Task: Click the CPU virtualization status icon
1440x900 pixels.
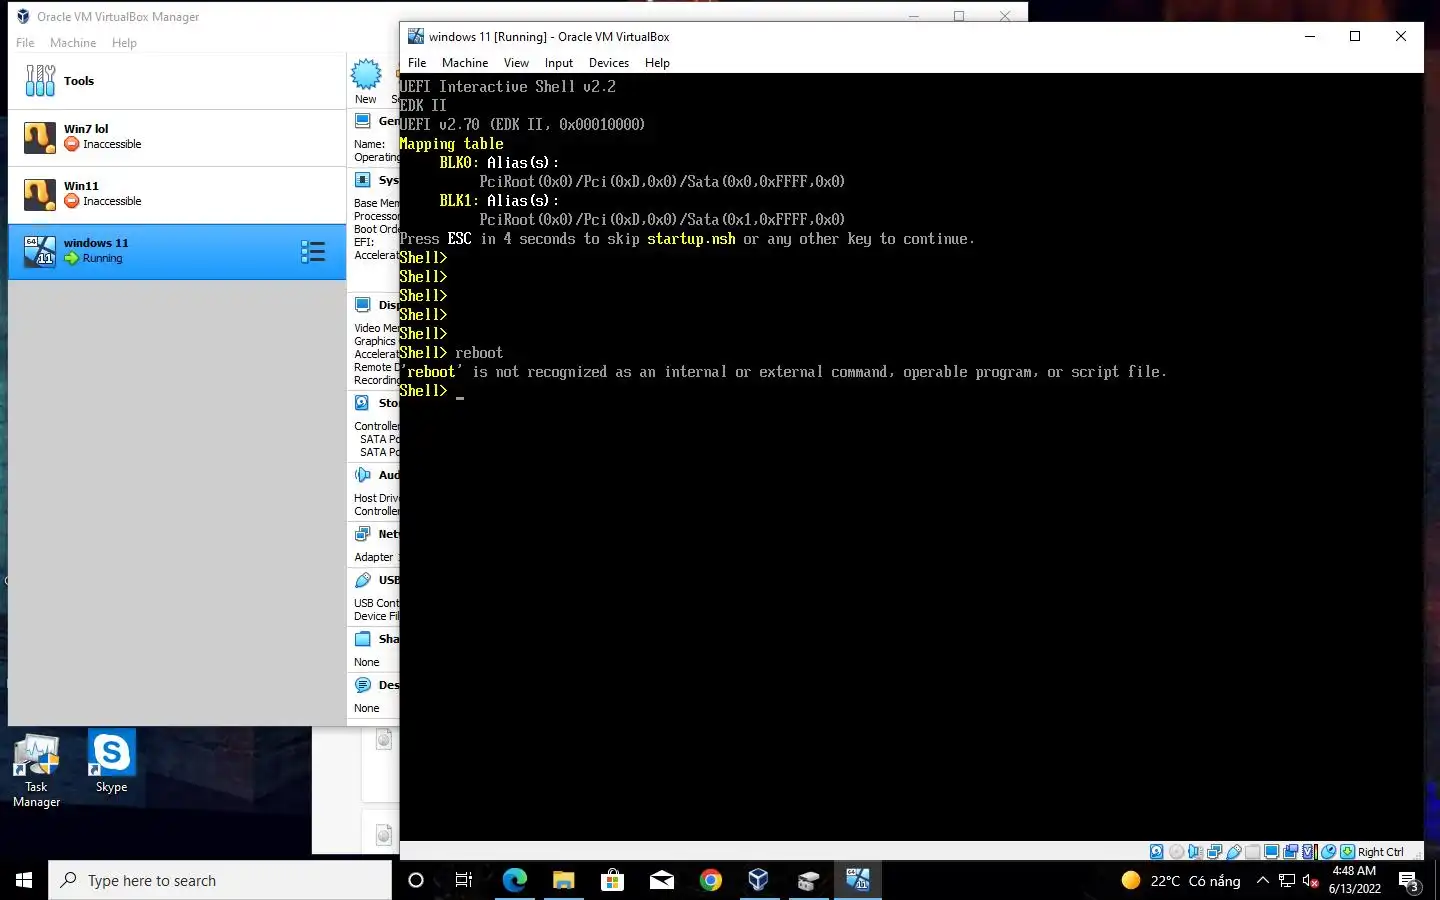Action: pyautogui.click(x=1309, y=852)
